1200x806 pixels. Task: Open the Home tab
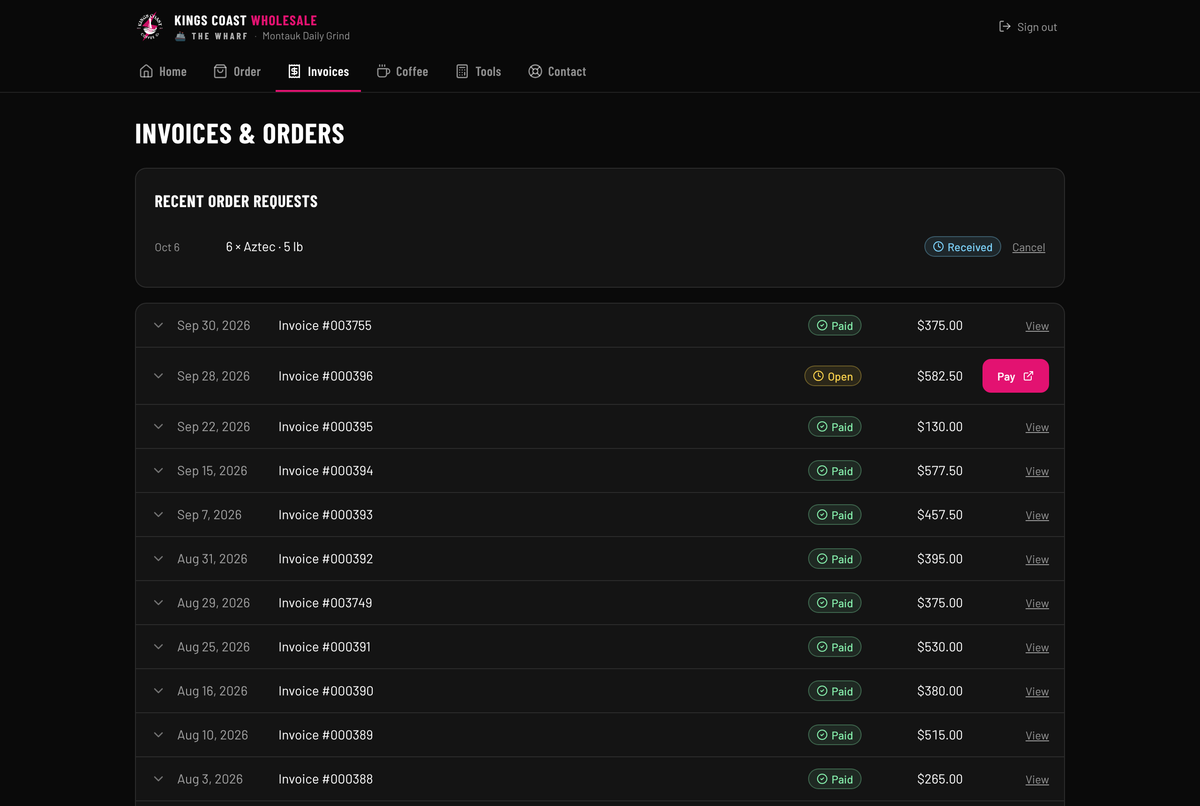coord(163,71)
